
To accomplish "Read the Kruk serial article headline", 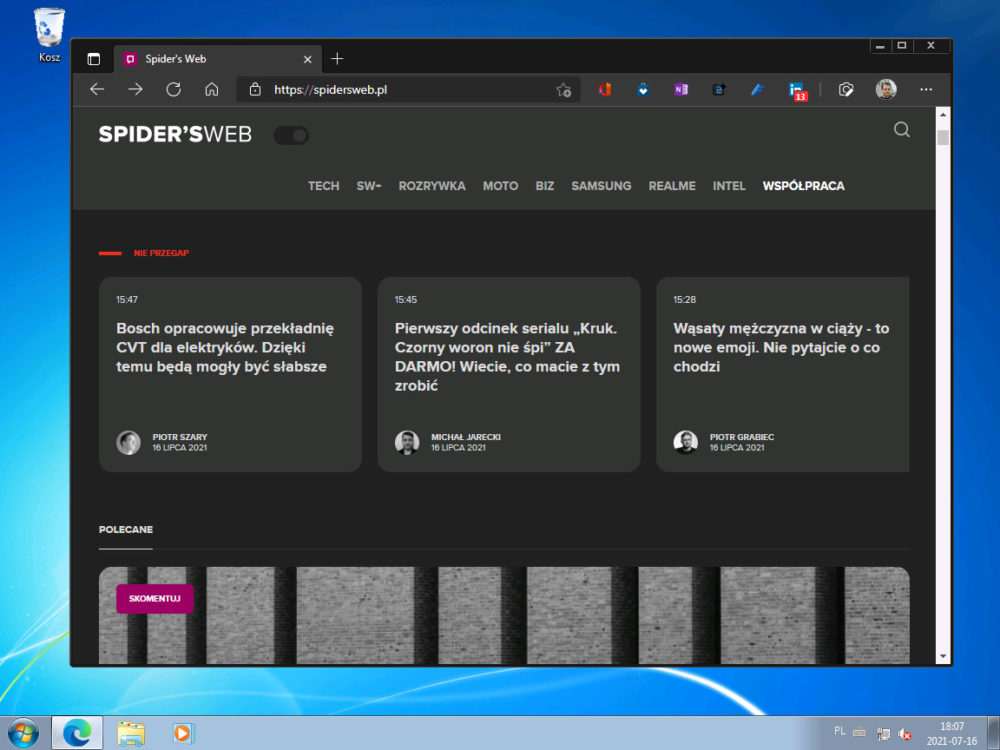I will 507,357.
